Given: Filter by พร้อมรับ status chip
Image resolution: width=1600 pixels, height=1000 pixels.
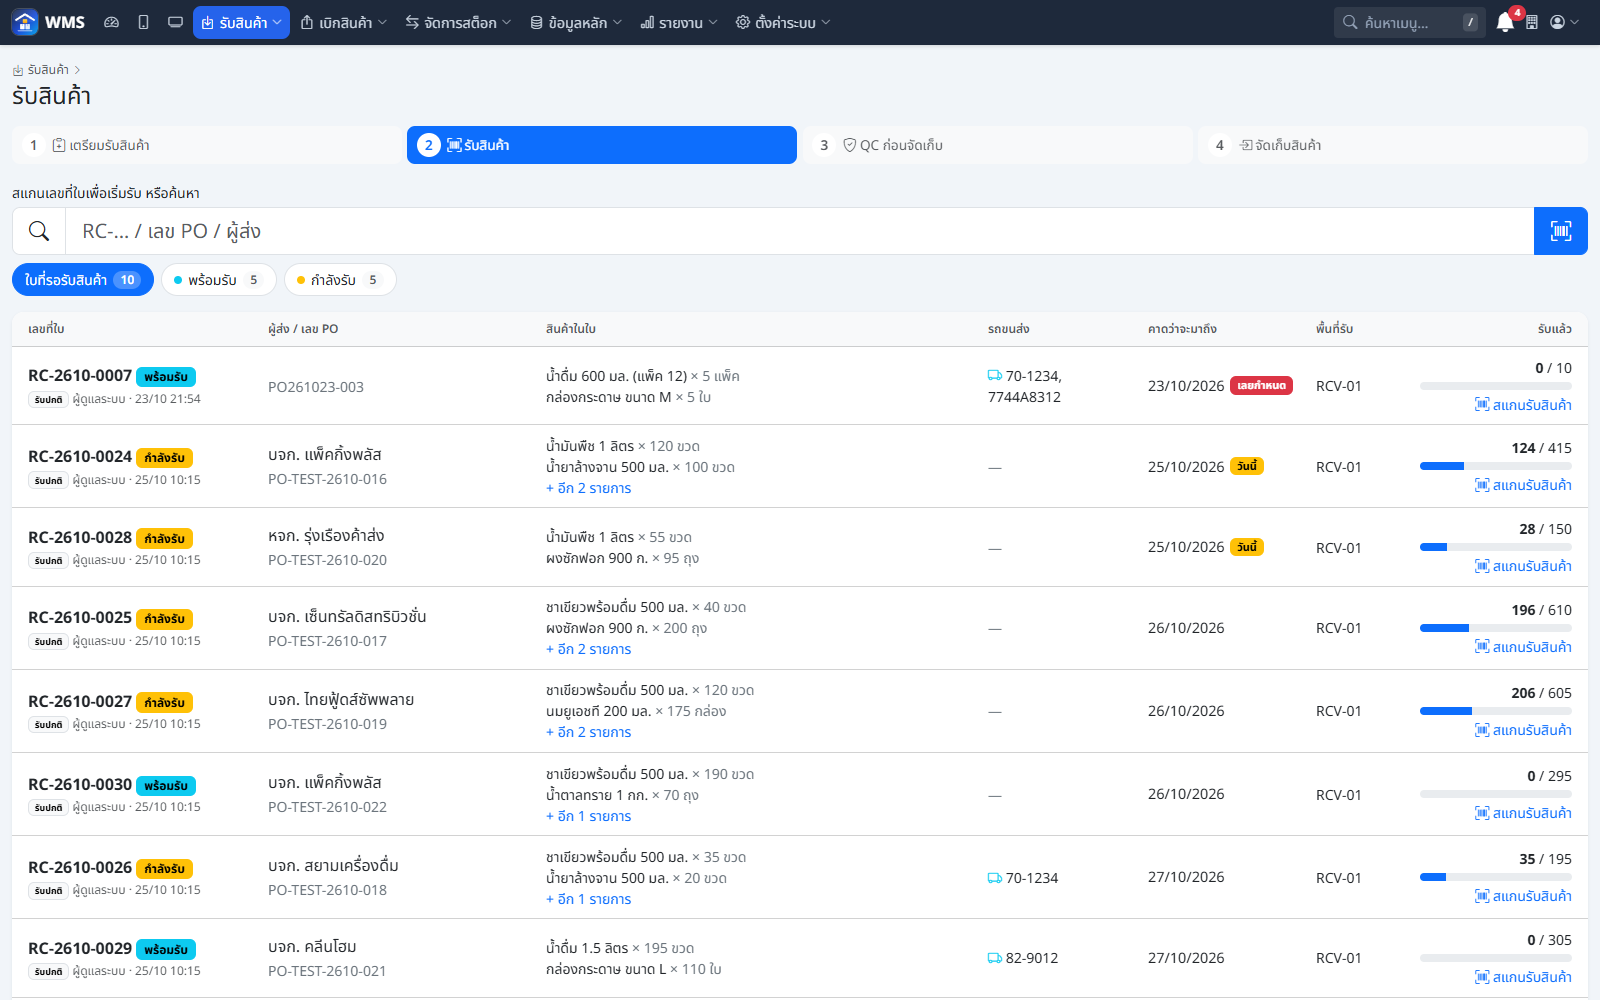Looking at the screenshot, I should tap(219, 280).
